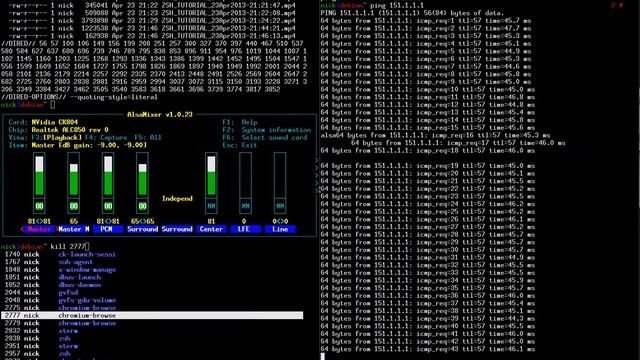Click the Master volume bar in AlsaMixer
Screen dimensions: 640x360
39,176
